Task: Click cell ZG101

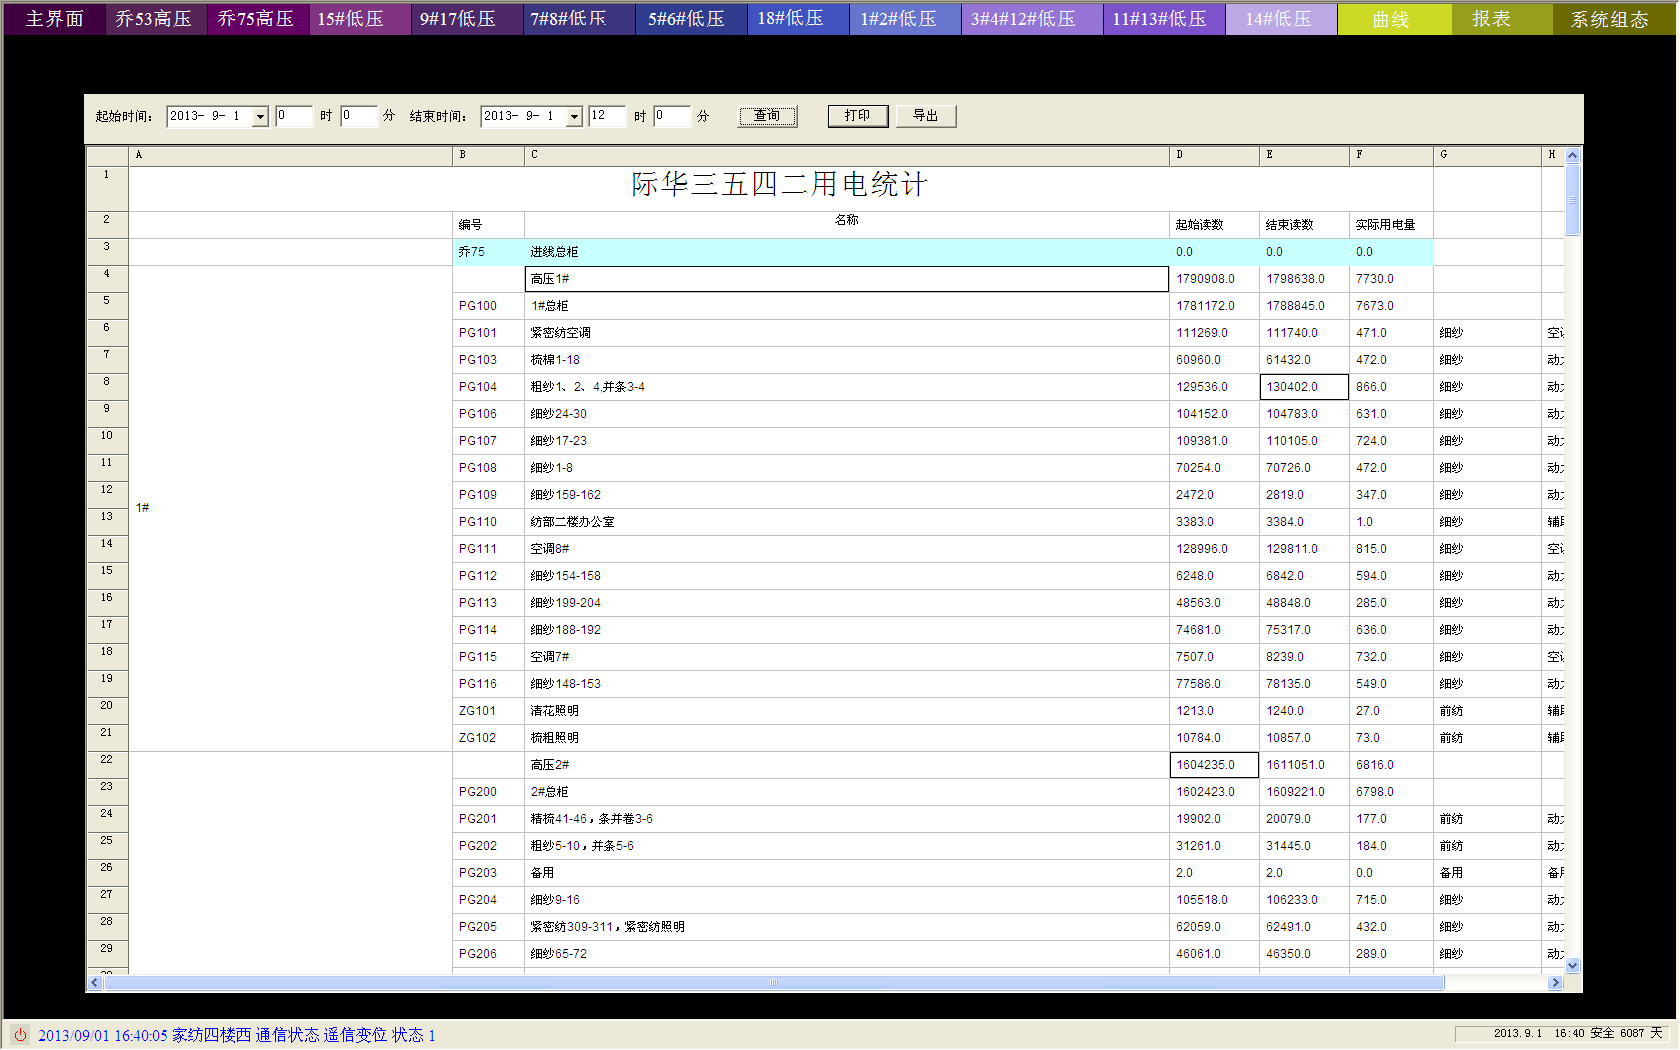Action: [488, 711]
